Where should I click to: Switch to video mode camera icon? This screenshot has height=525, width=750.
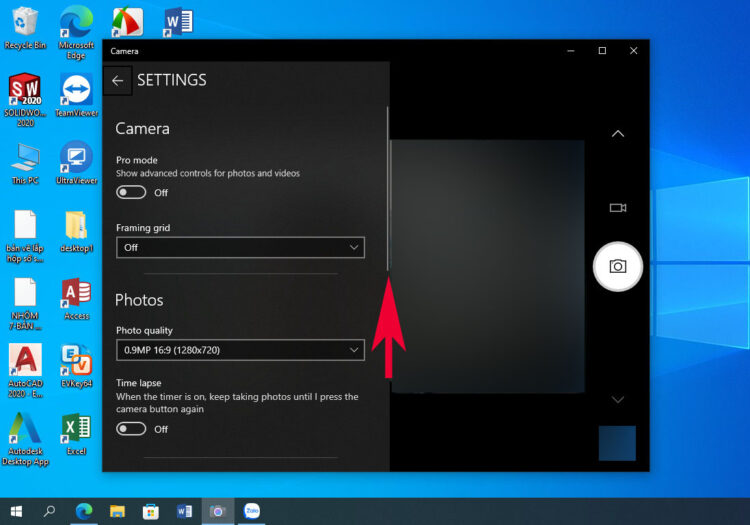point(618,208)
